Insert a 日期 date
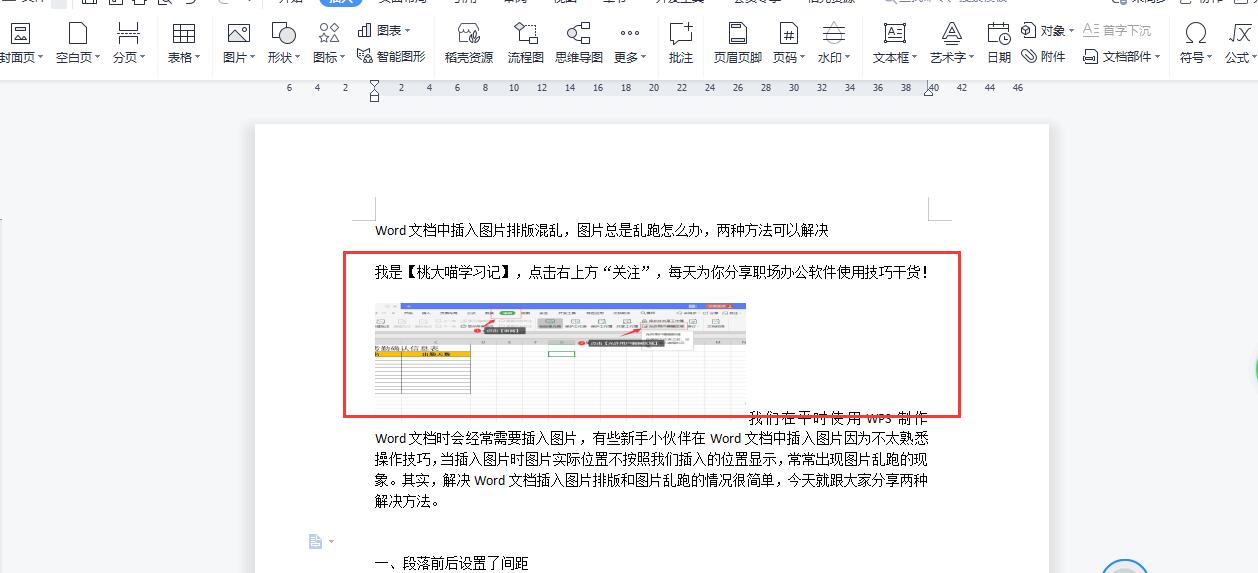This screenshot has height=573, width=1258. click(x=999, y=44)
